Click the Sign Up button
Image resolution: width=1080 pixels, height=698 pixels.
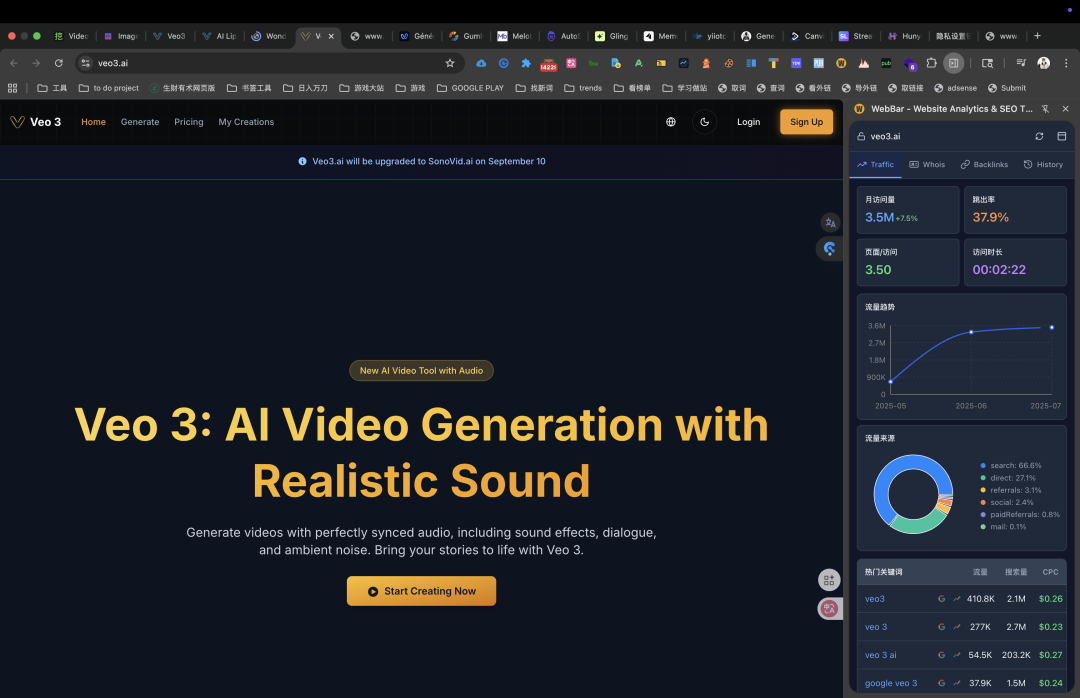click(807, 122)
